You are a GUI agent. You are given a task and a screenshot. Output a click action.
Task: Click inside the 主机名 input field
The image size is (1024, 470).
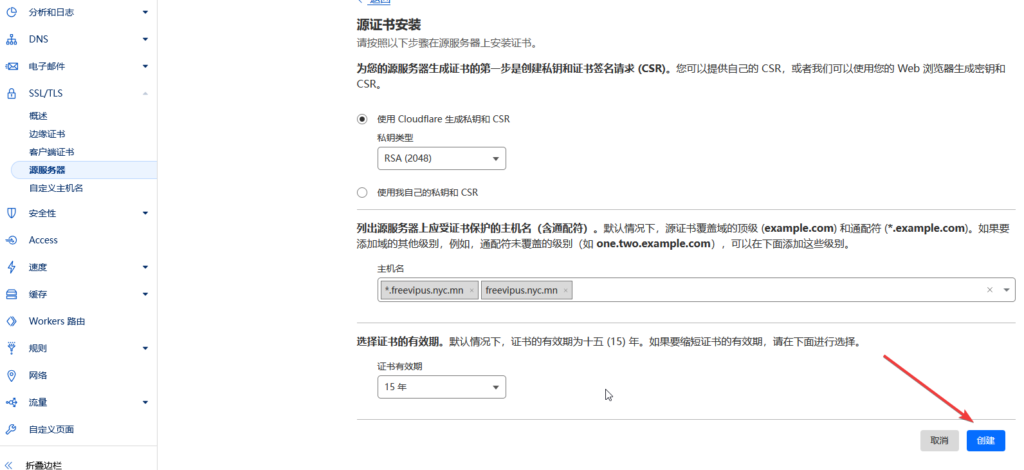coord(770,290)
